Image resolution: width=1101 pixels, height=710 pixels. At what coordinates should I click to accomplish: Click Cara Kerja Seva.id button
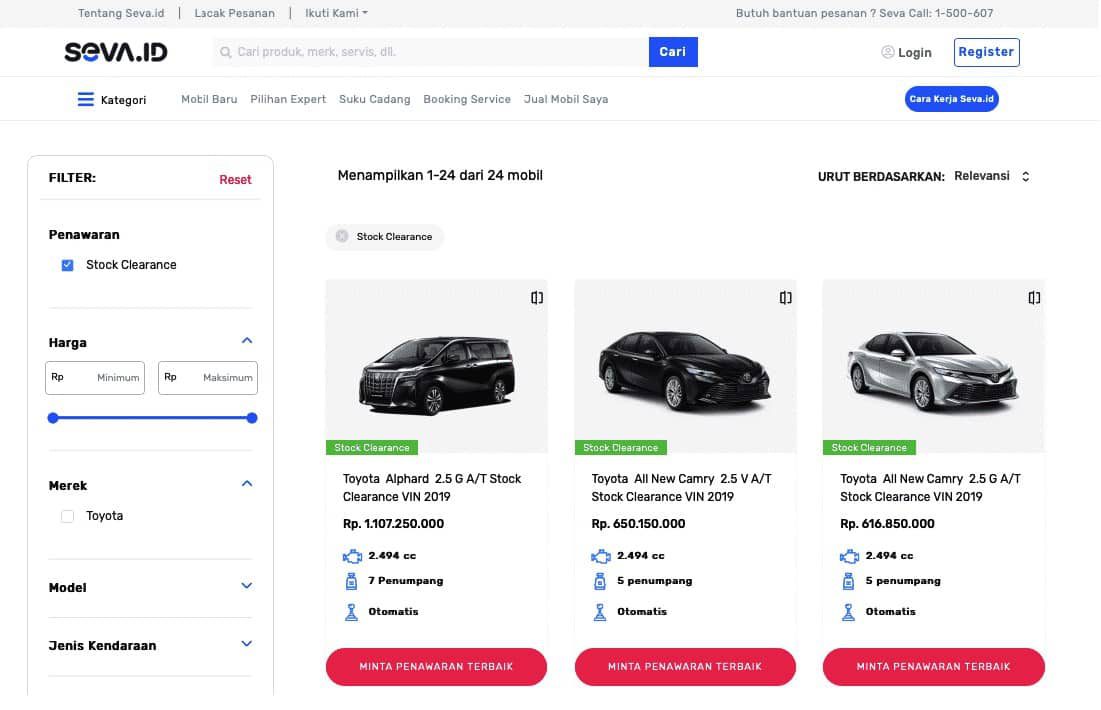951,99
